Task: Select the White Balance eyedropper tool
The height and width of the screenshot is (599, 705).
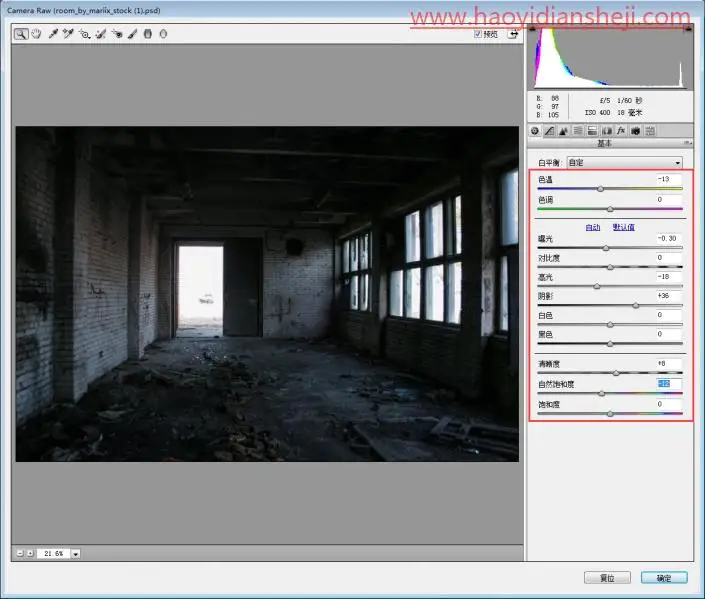Action: (x=53, y=34)
